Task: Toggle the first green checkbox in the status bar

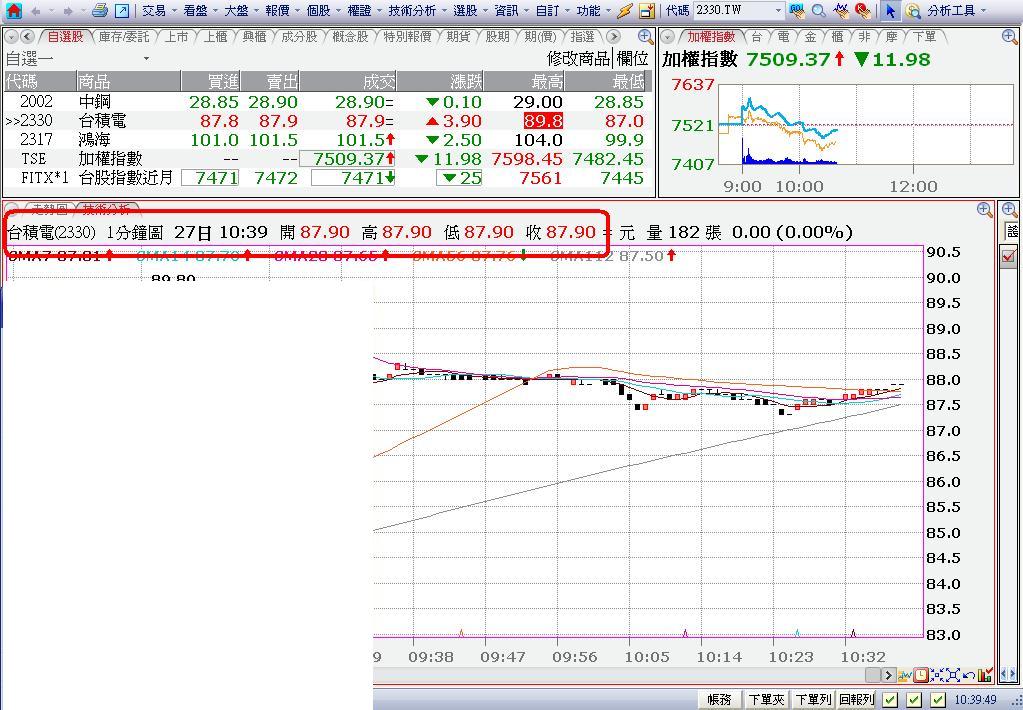Action: pyautogui.click(x=890, y=700)
